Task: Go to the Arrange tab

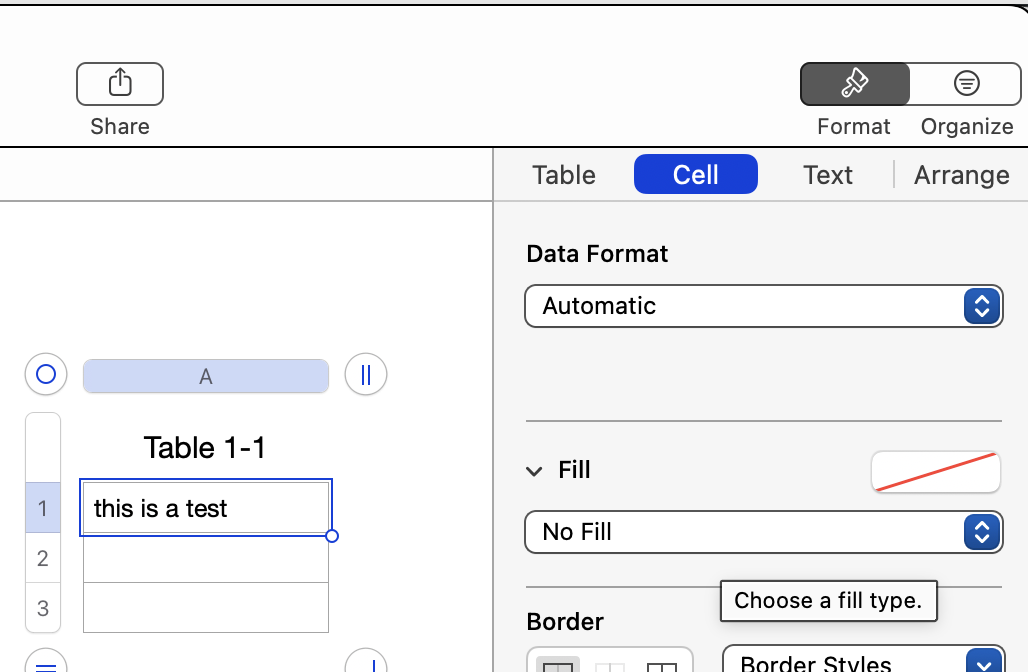Action: (962, 175)
